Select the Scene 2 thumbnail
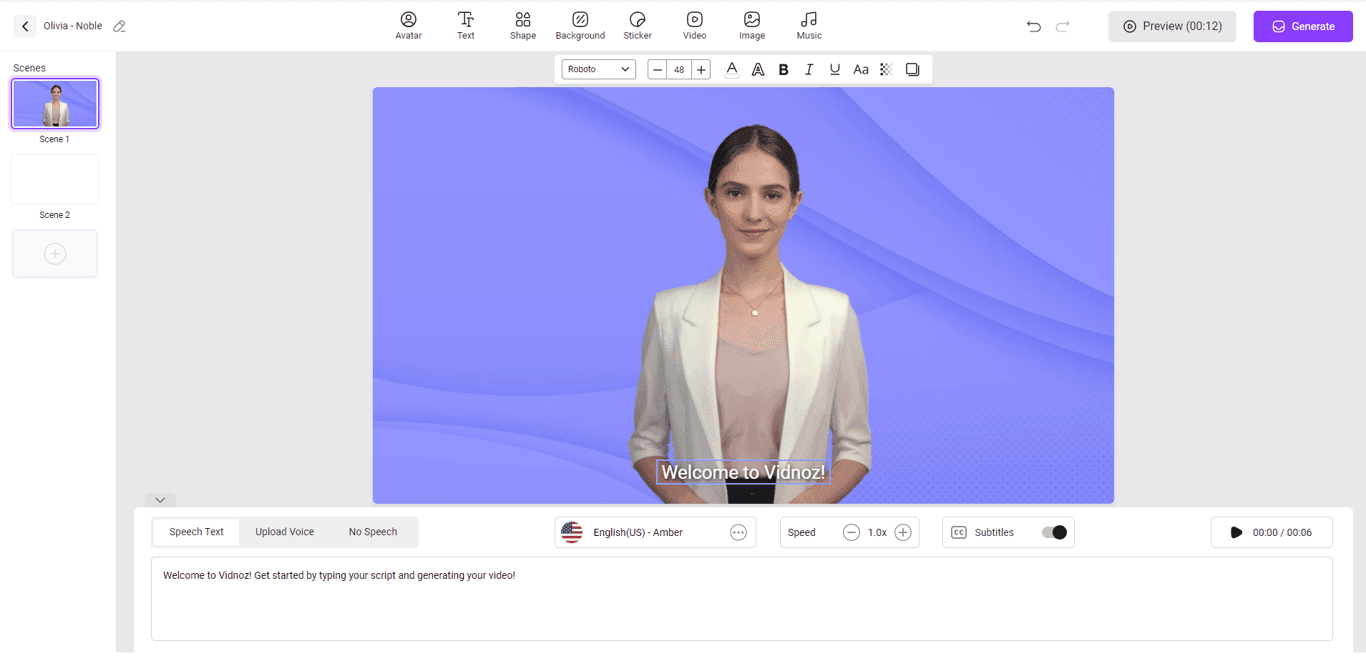Image resolution: width=1366 pixels, height=656 pixels. tap(55, 179)
